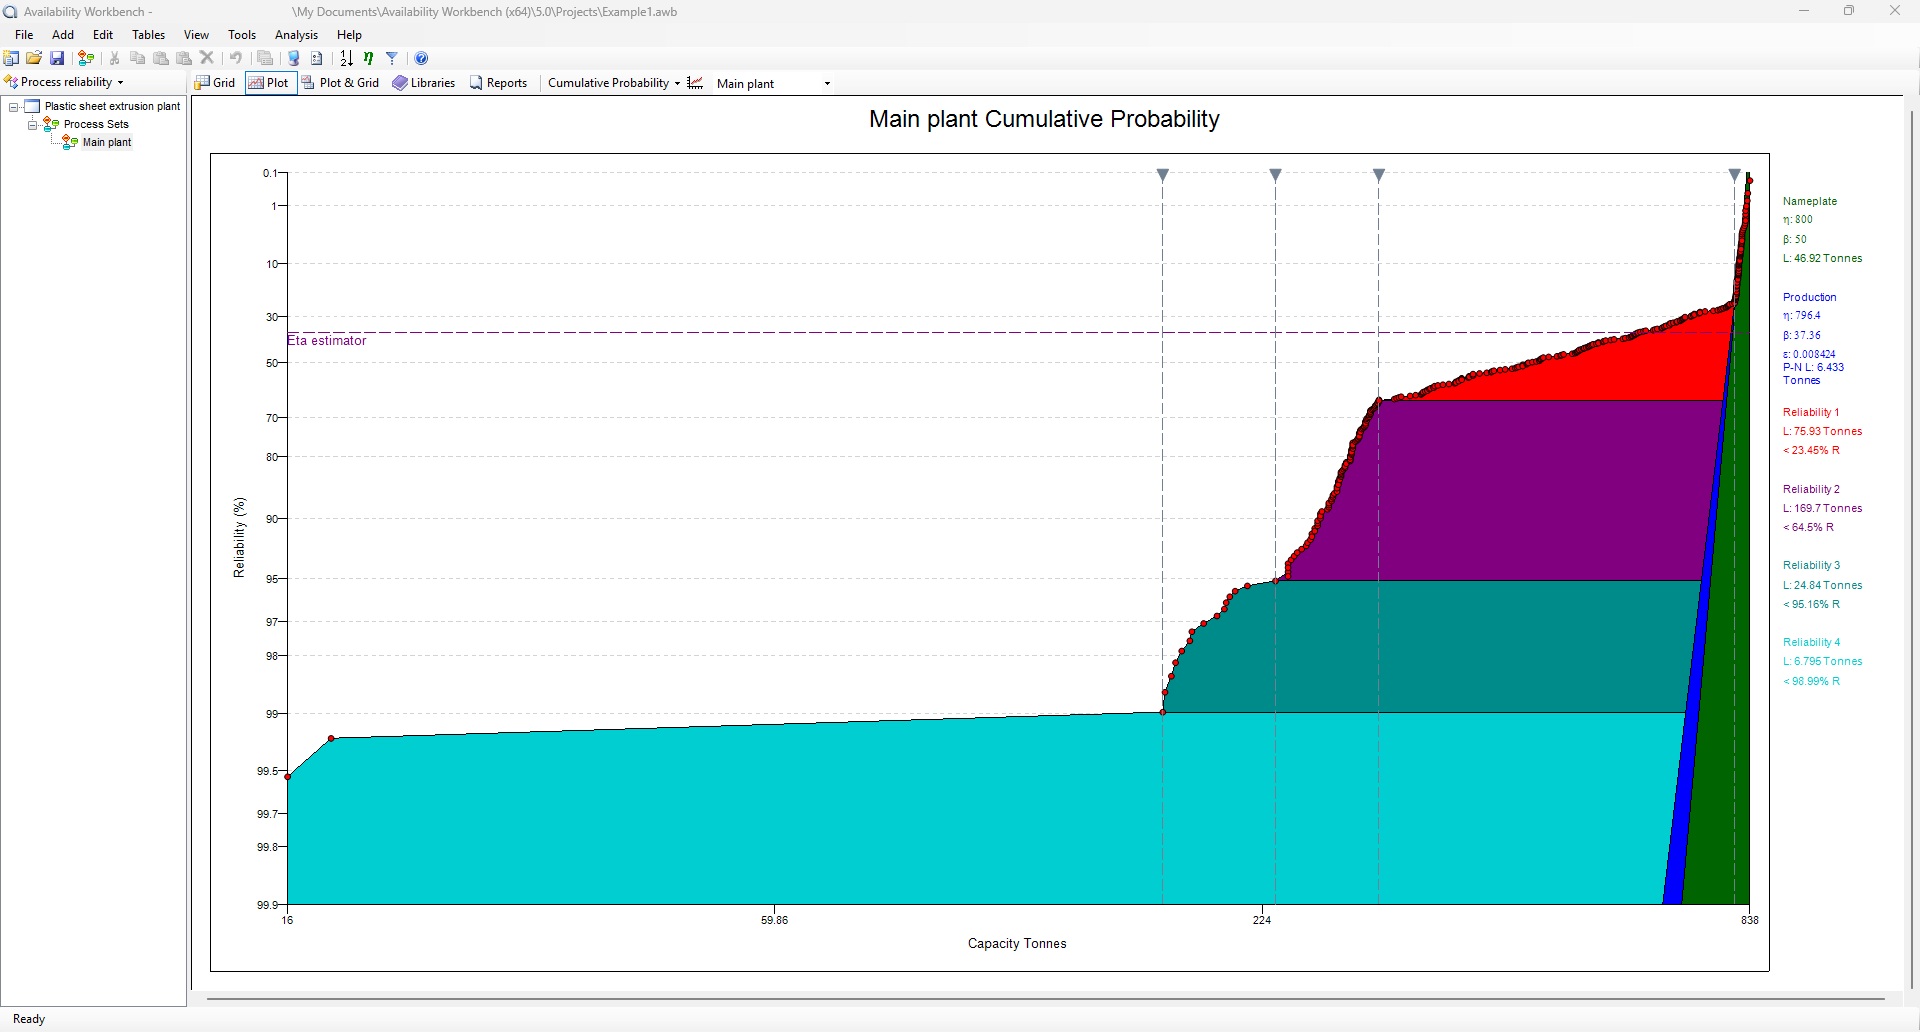Open the Analysis menu
1920x1032 pixels.
(296, 35)
